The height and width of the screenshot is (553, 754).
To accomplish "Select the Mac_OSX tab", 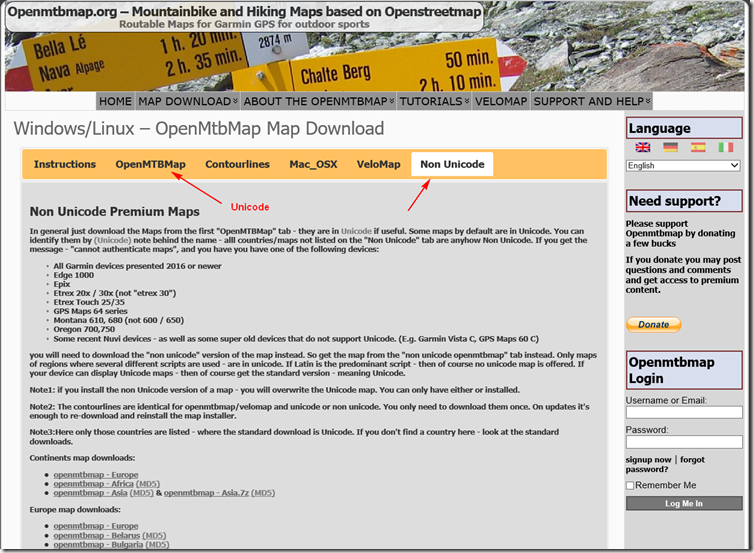I will tap(313, 164).
